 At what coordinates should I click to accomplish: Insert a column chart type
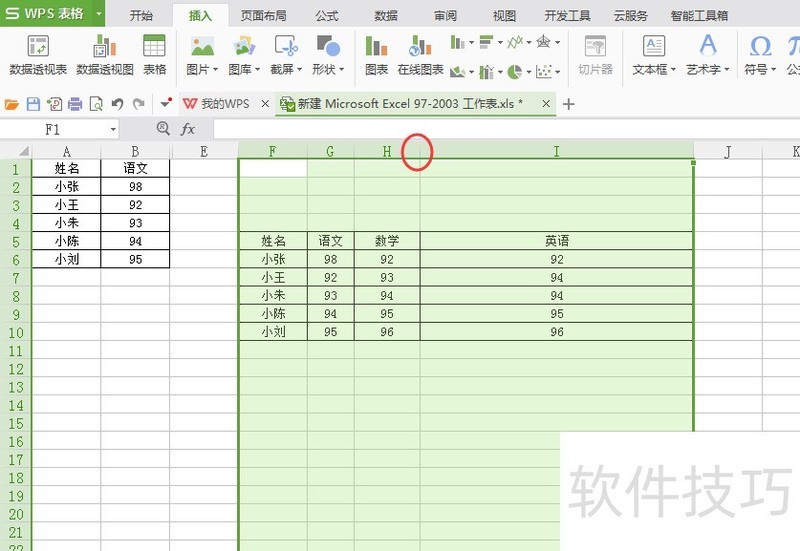(x=458, y=42)
